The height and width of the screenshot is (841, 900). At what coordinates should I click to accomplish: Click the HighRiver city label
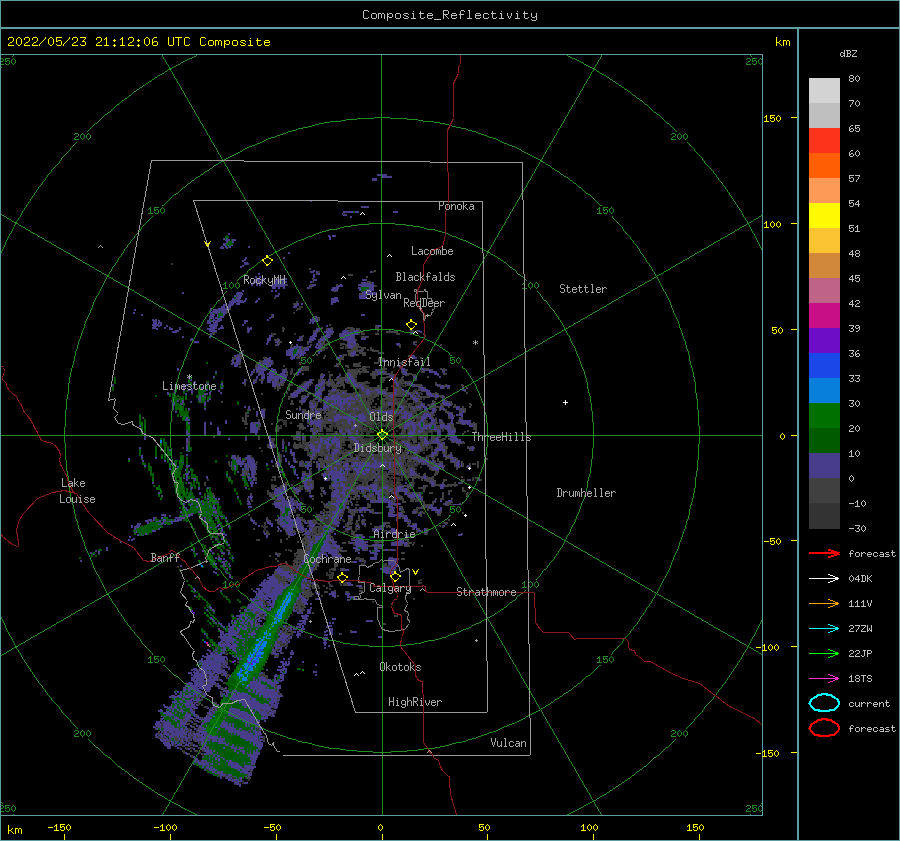tap(415, 702)
